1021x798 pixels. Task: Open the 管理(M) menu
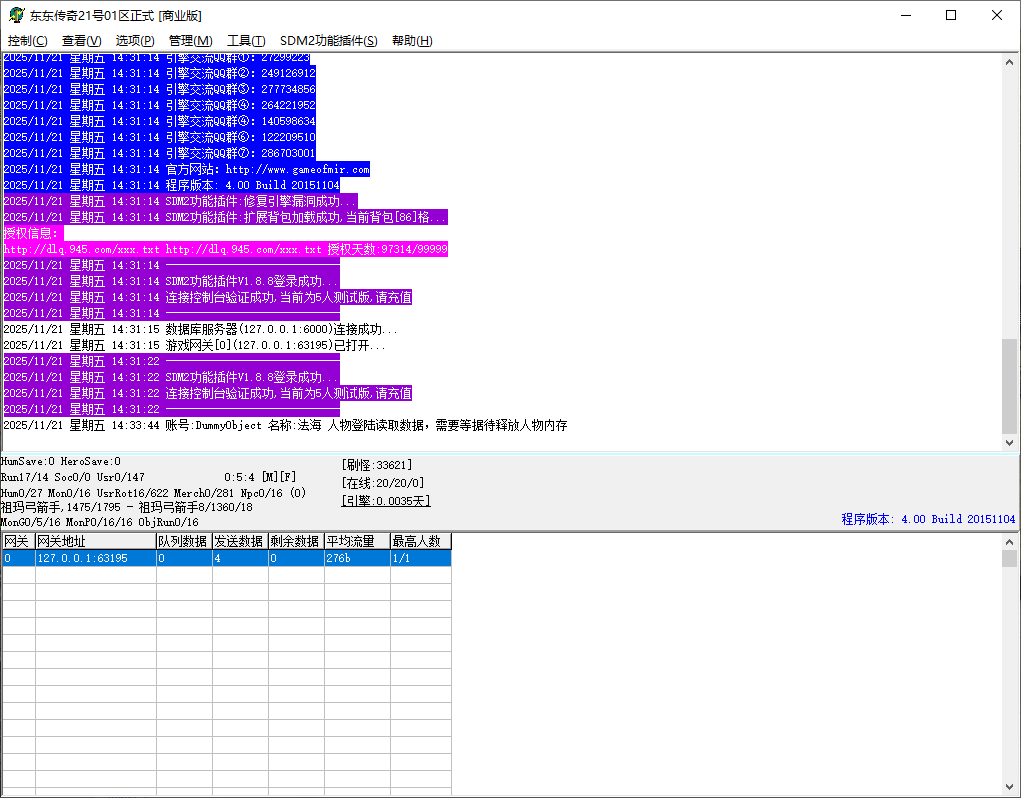pos(190,41)
